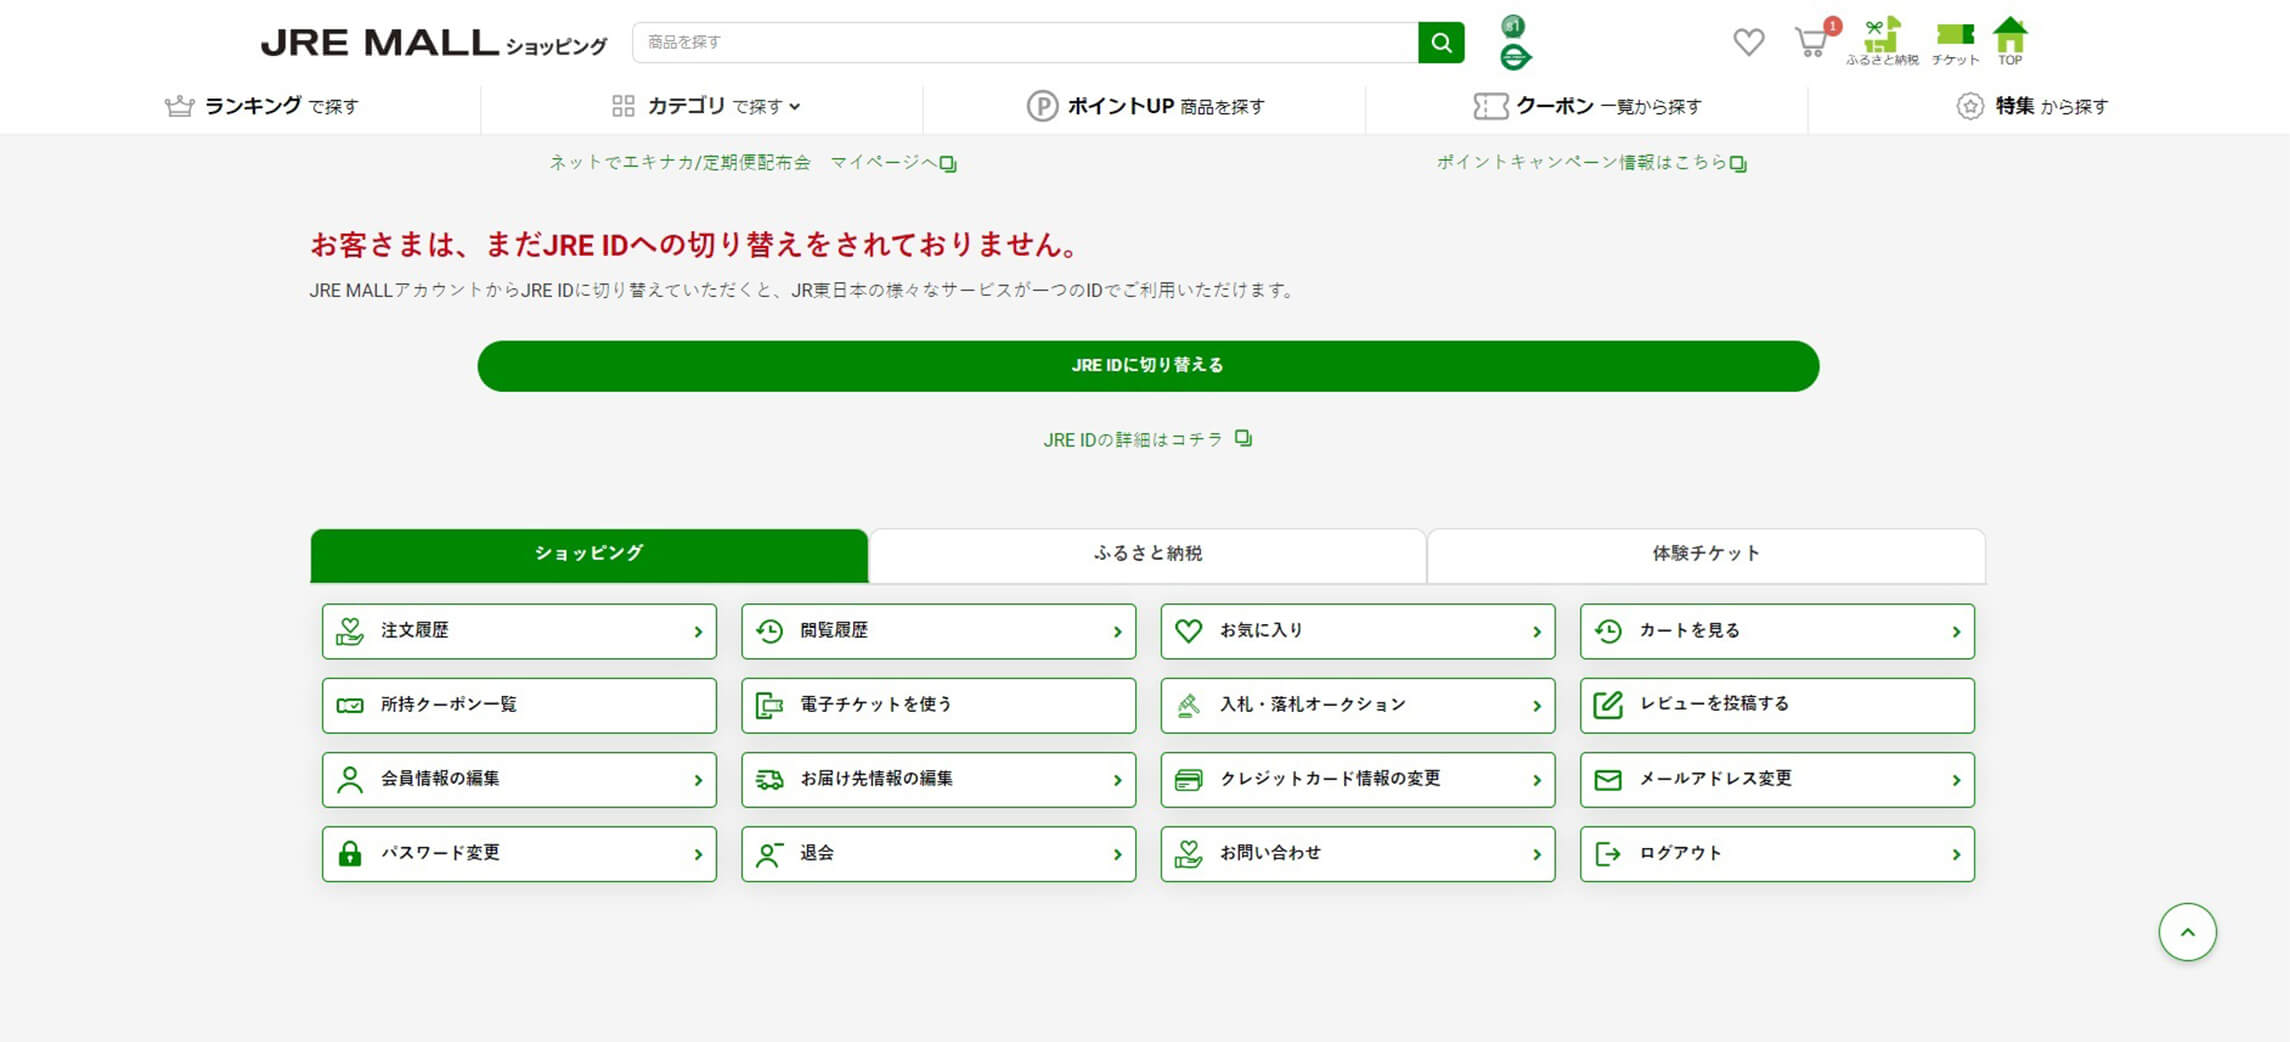Open the shopping cart icon in header
The image size is (2290, 1042).
[x=1813, y=41]
